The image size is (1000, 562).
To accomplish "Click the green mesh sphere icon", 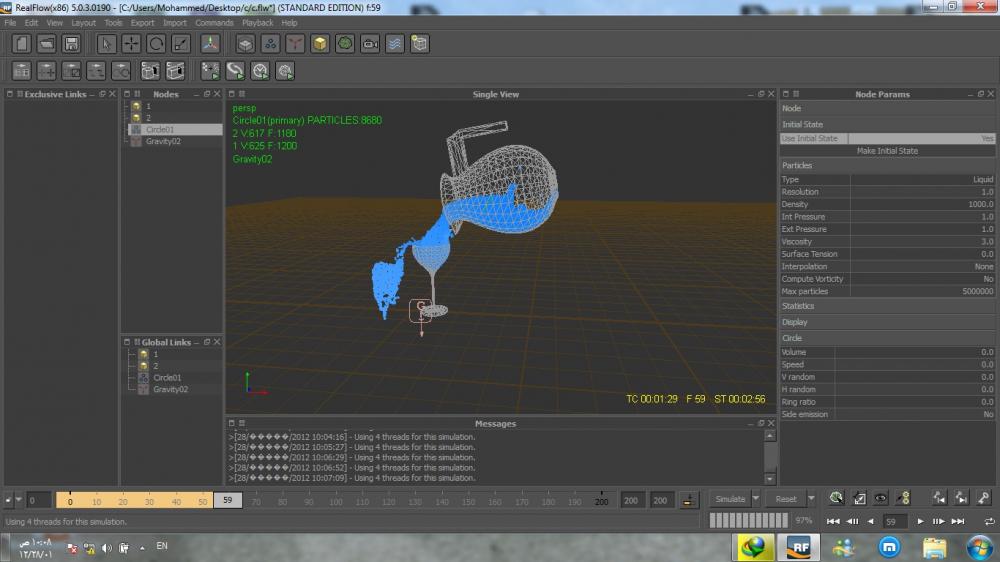I will (x=345, y=44).
